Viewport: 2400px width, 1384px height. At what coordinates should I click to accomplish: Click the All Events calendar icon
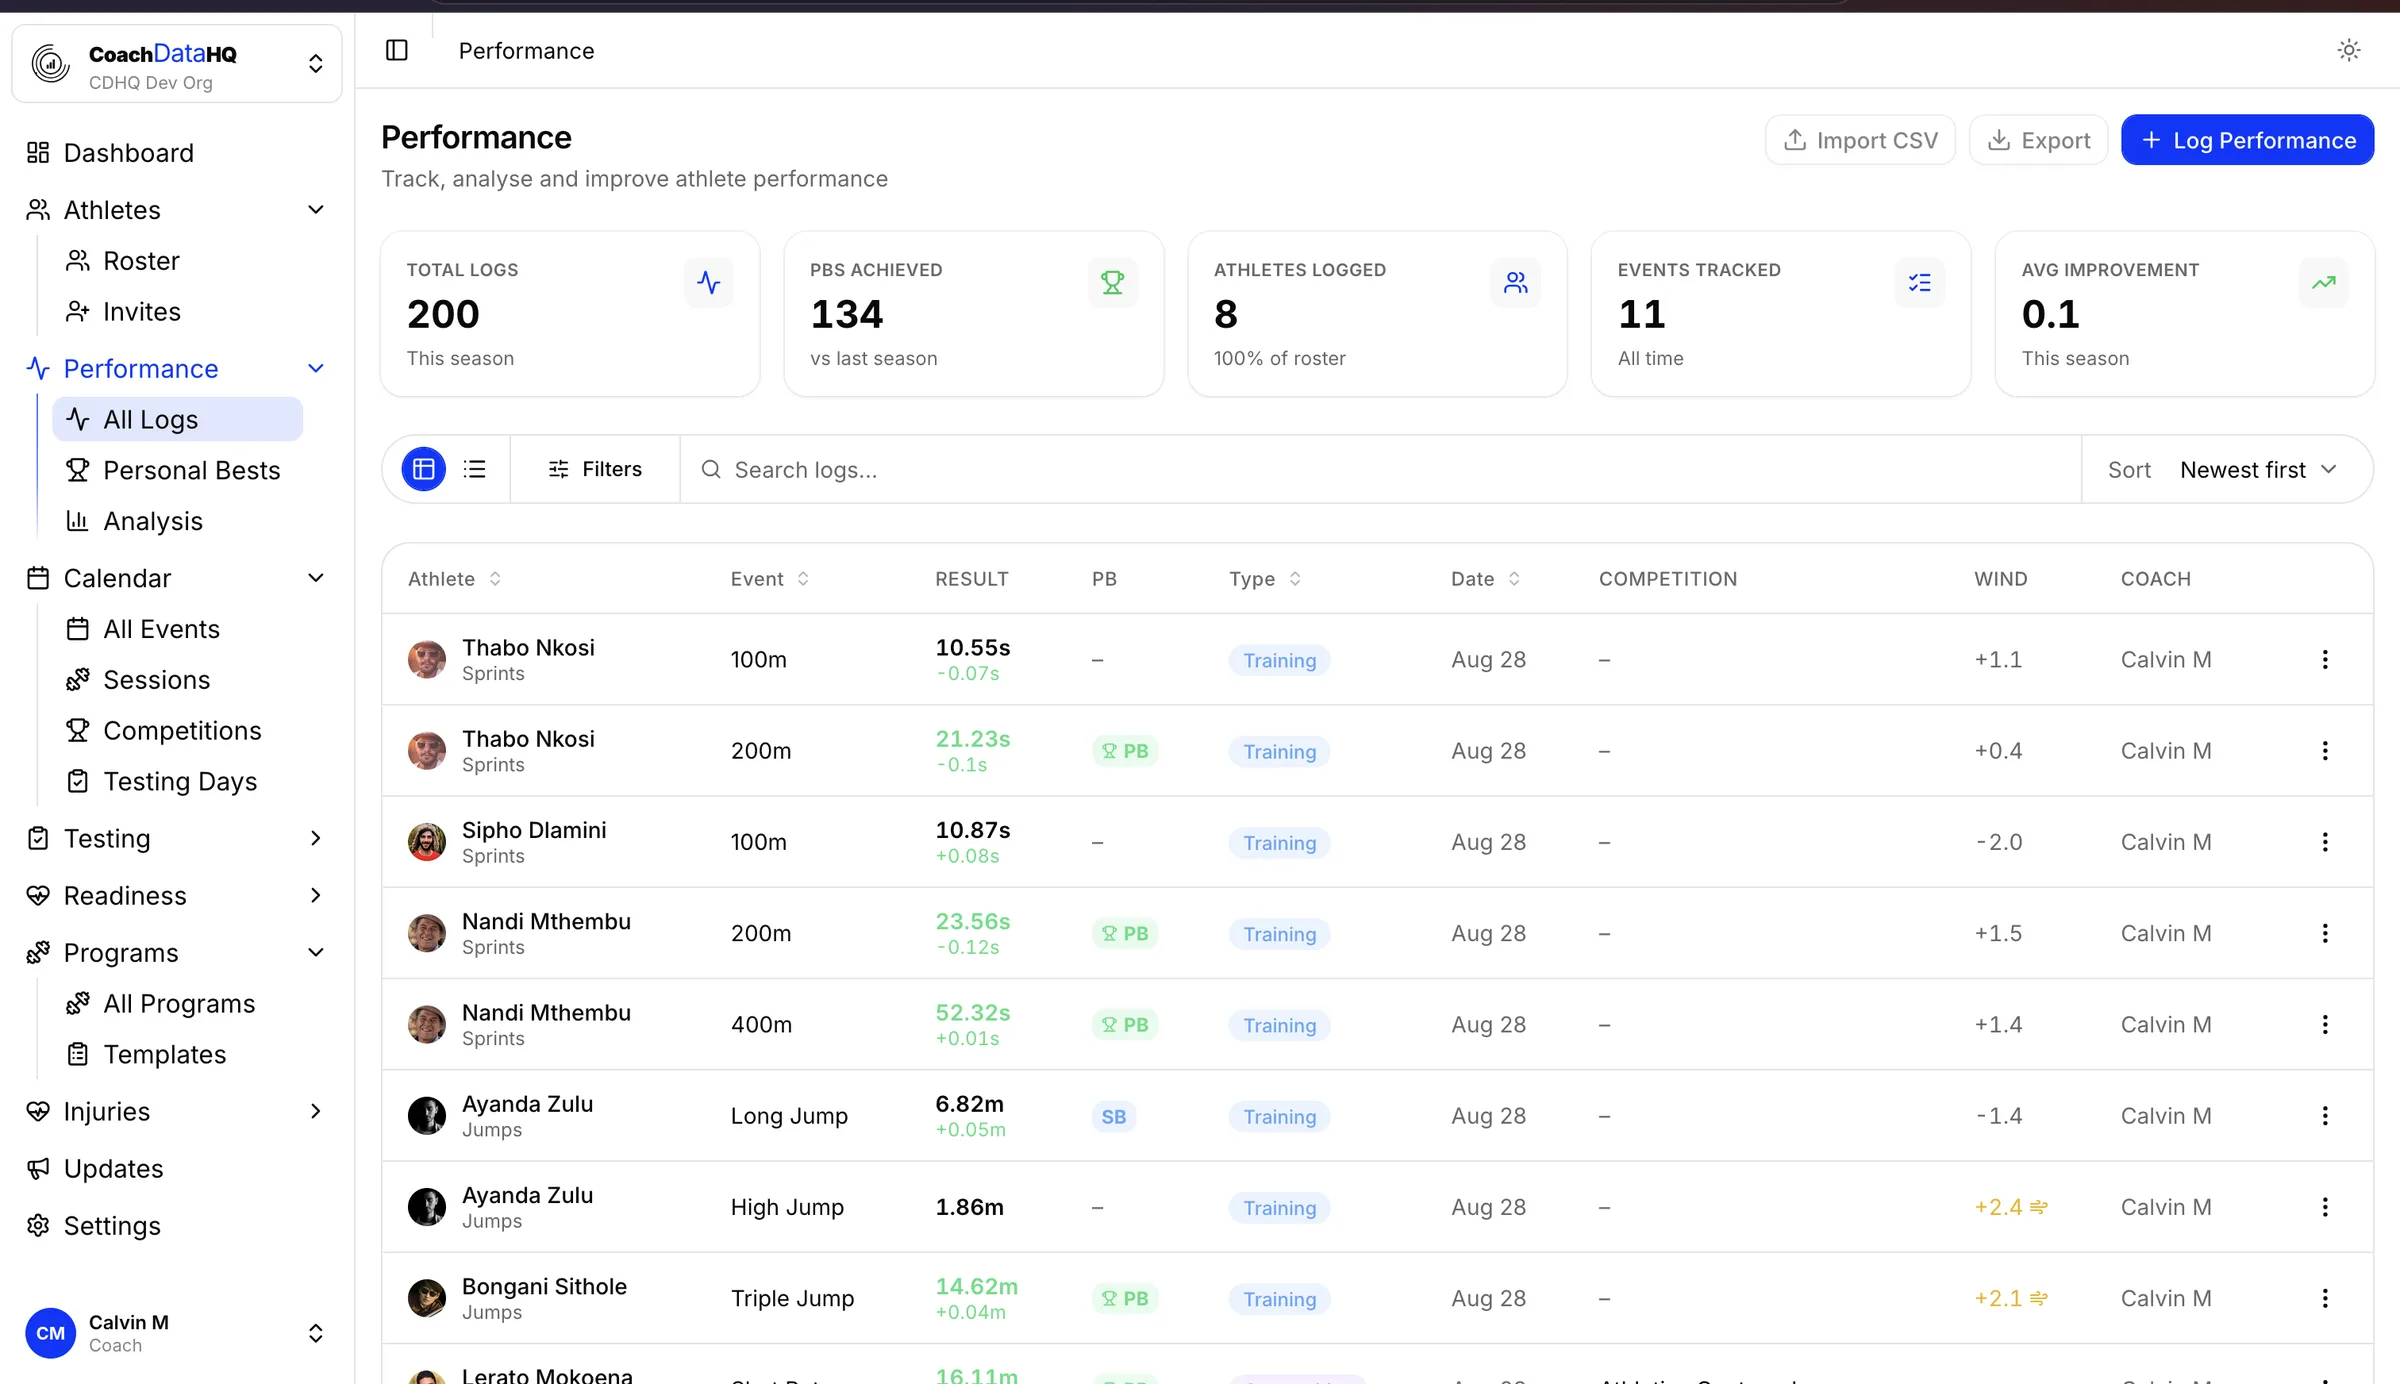[78, 629]
